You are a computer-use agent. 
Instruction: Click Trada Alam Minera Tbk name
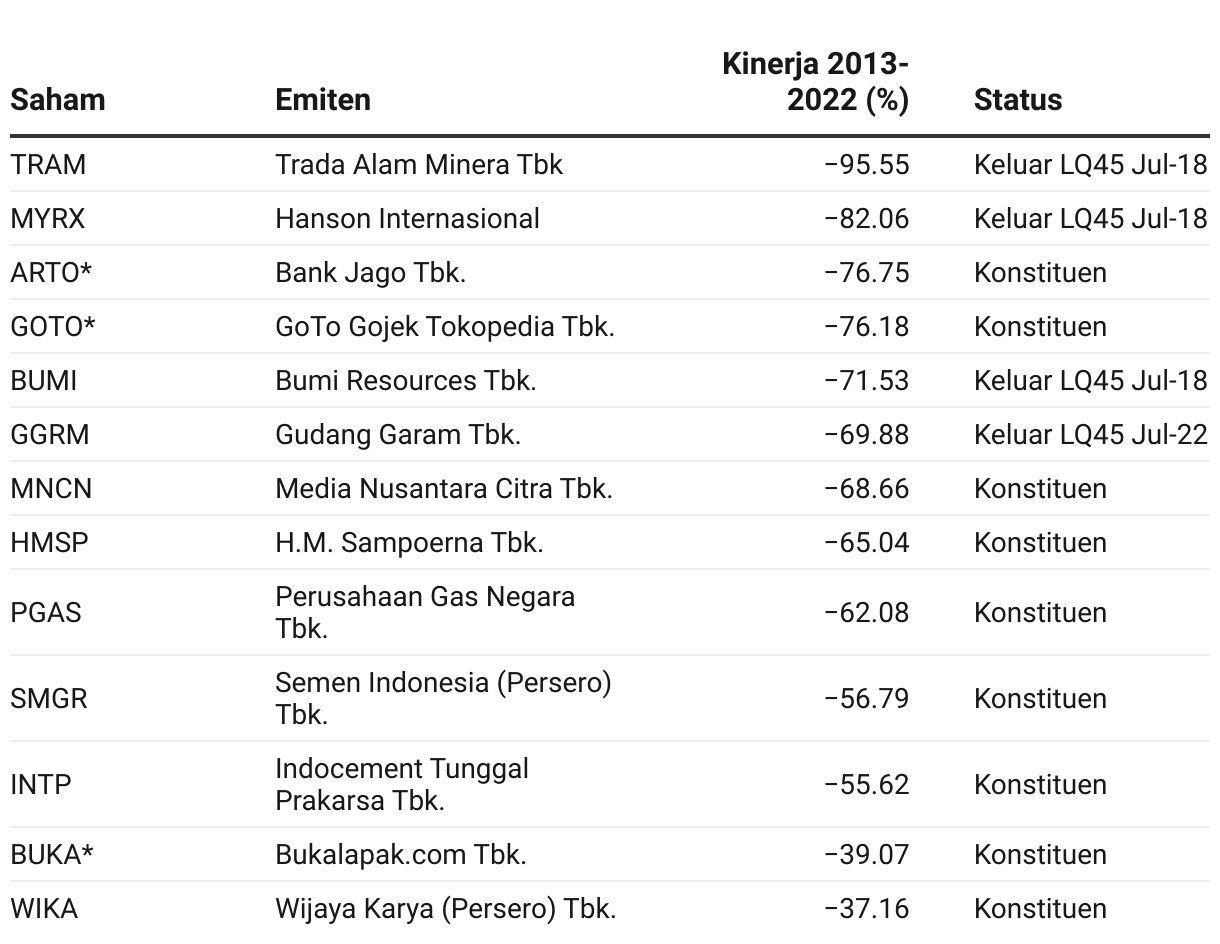pyautogui.click(x=419, y=164)
